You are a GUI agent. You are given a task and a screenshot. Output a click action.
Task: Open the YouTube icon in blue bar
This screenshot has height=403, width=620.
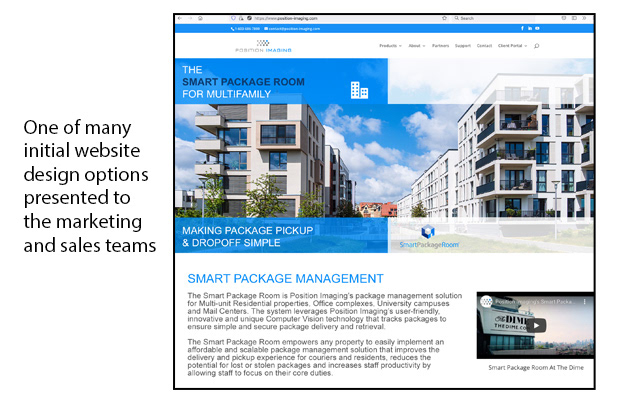click(537, 28)
